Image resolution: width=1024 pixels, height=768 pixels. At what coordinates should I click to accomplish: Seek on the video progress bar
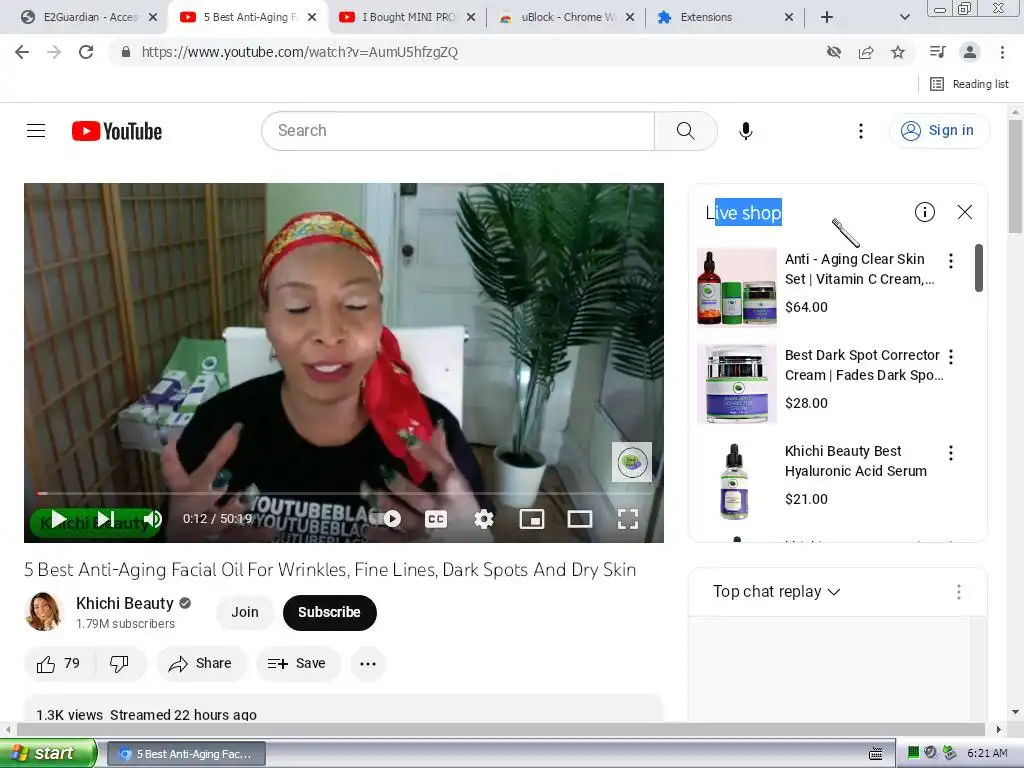(x=344, y=493)
